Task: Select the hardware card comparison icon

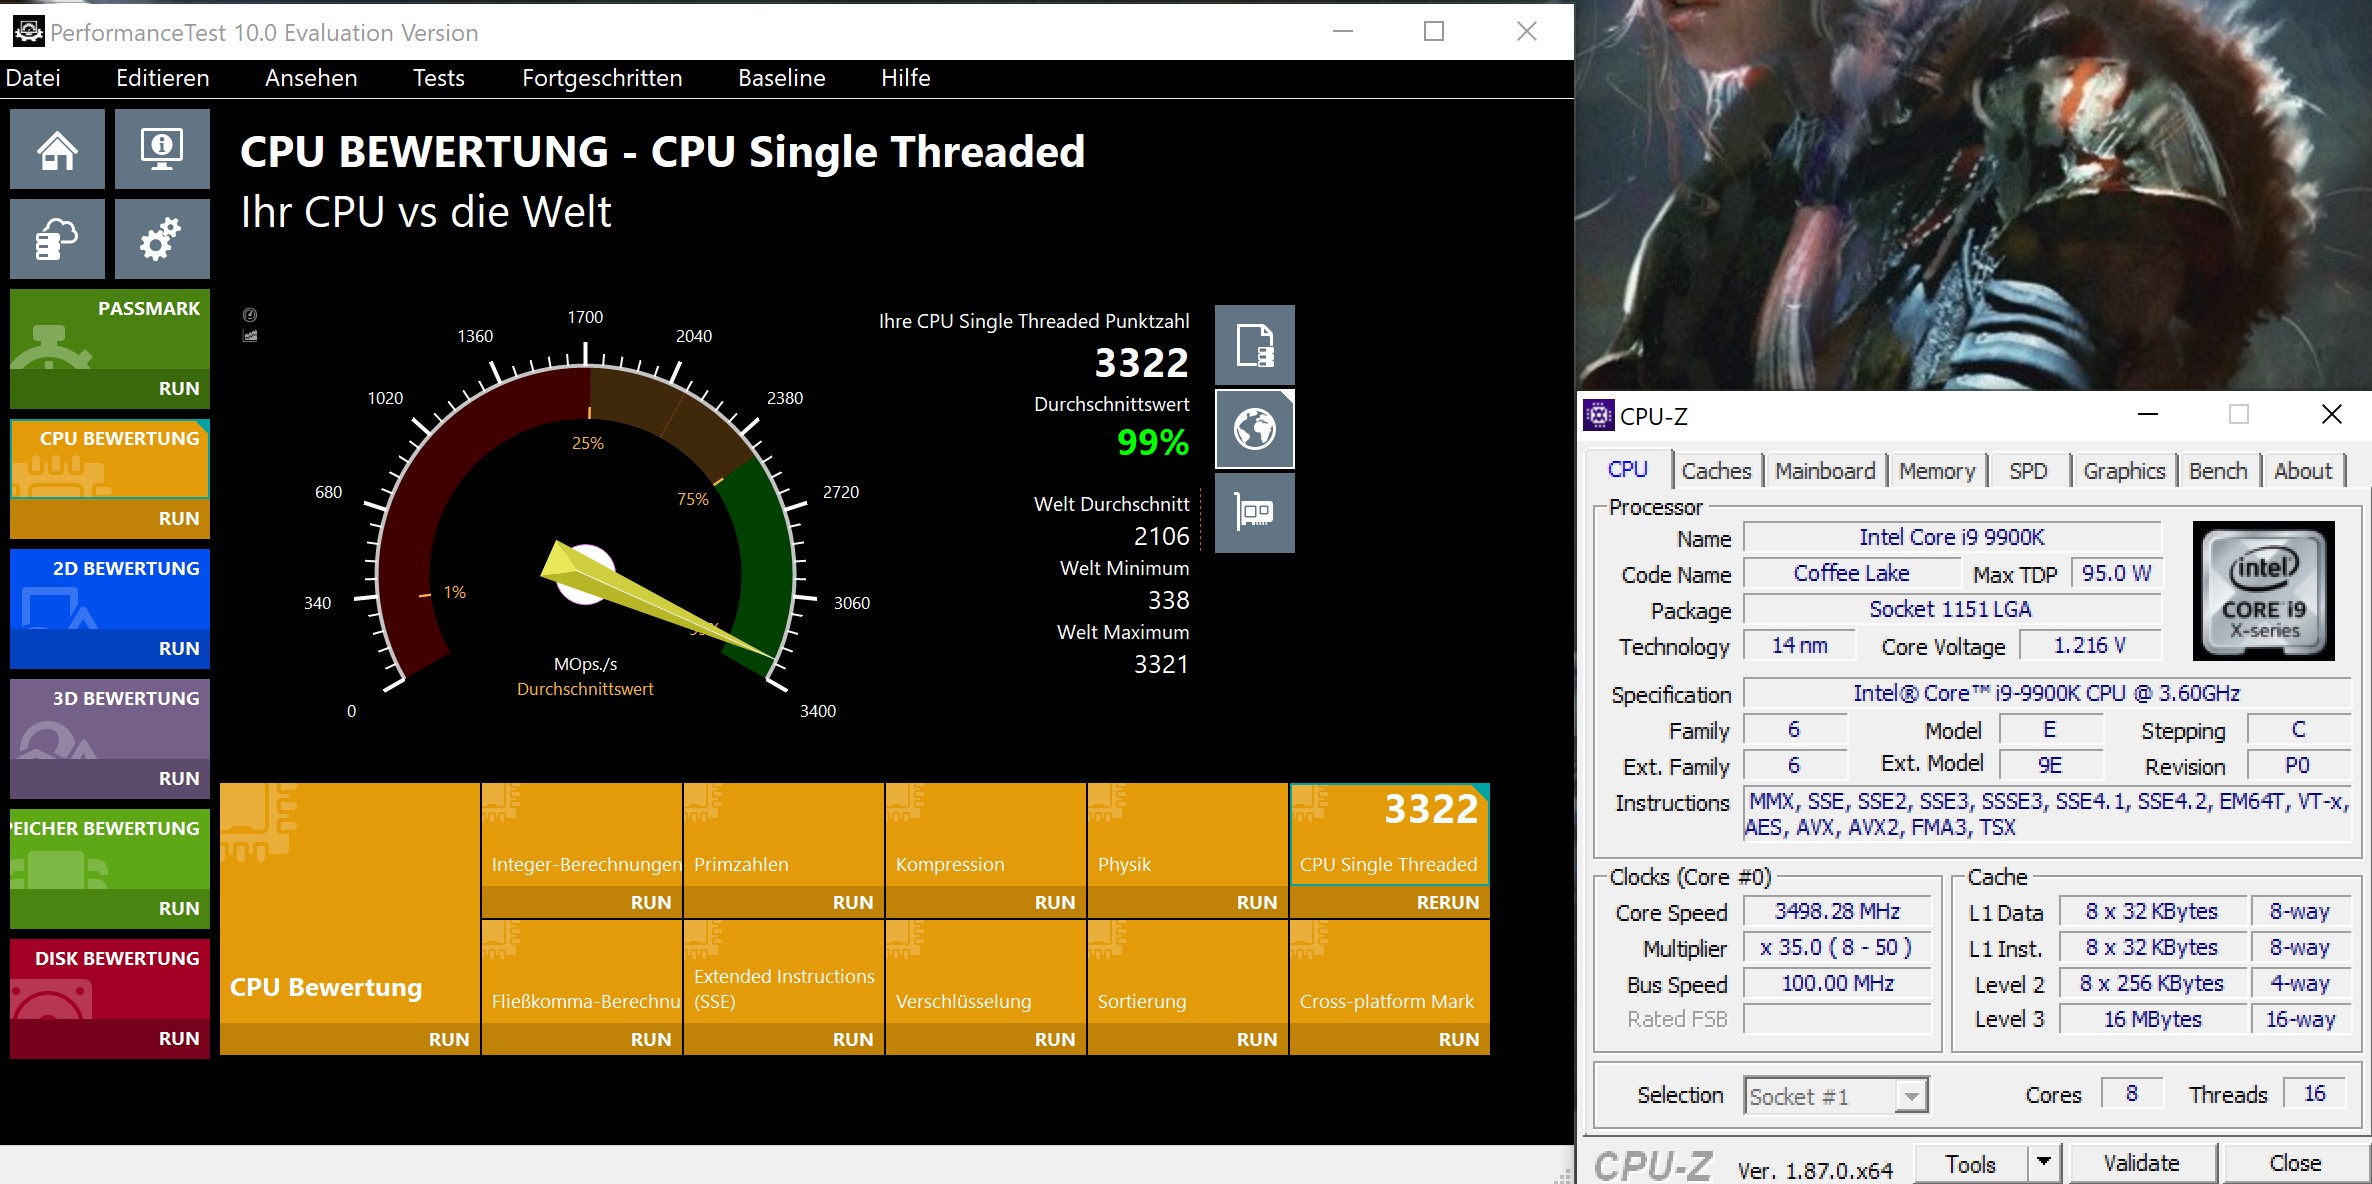Action: click(1254, 513)
